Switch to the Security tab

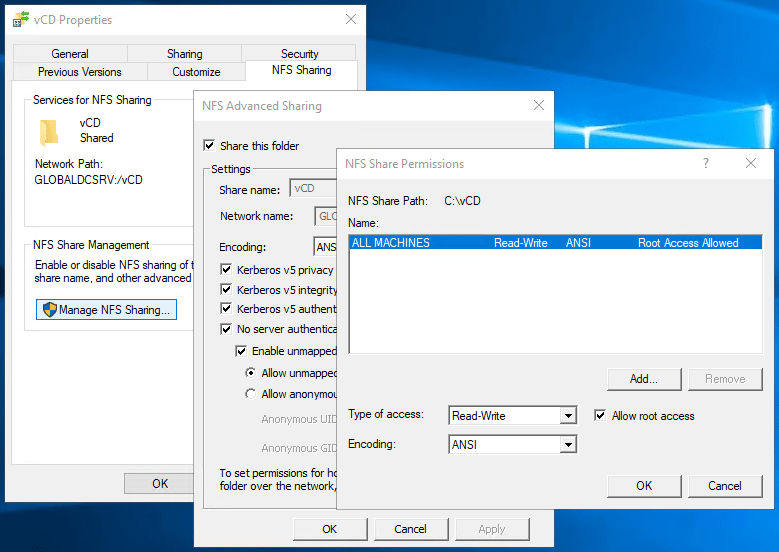point(299,54)
